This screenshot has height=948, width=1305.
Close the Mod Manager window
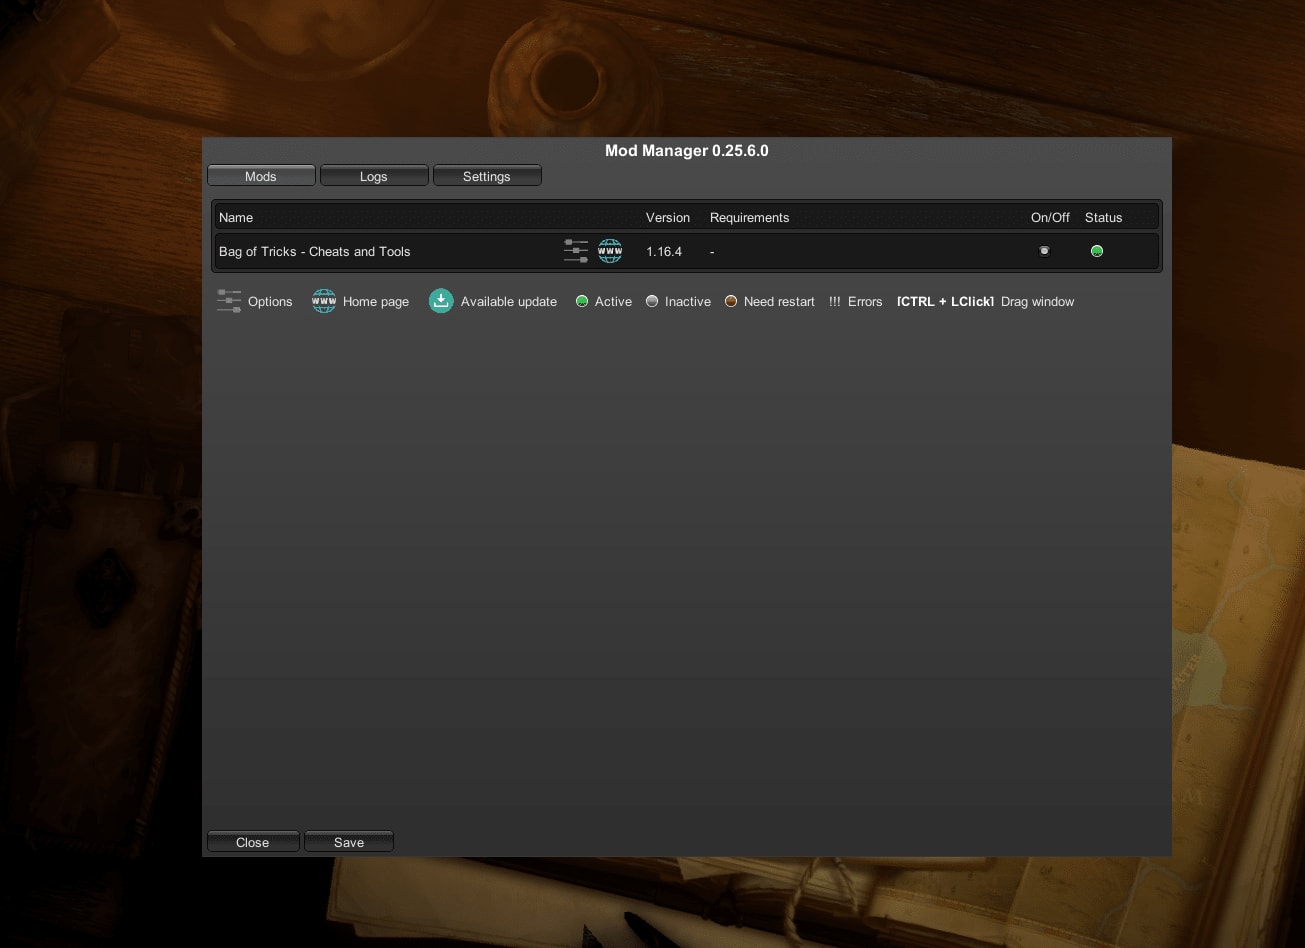coord(253,842)
